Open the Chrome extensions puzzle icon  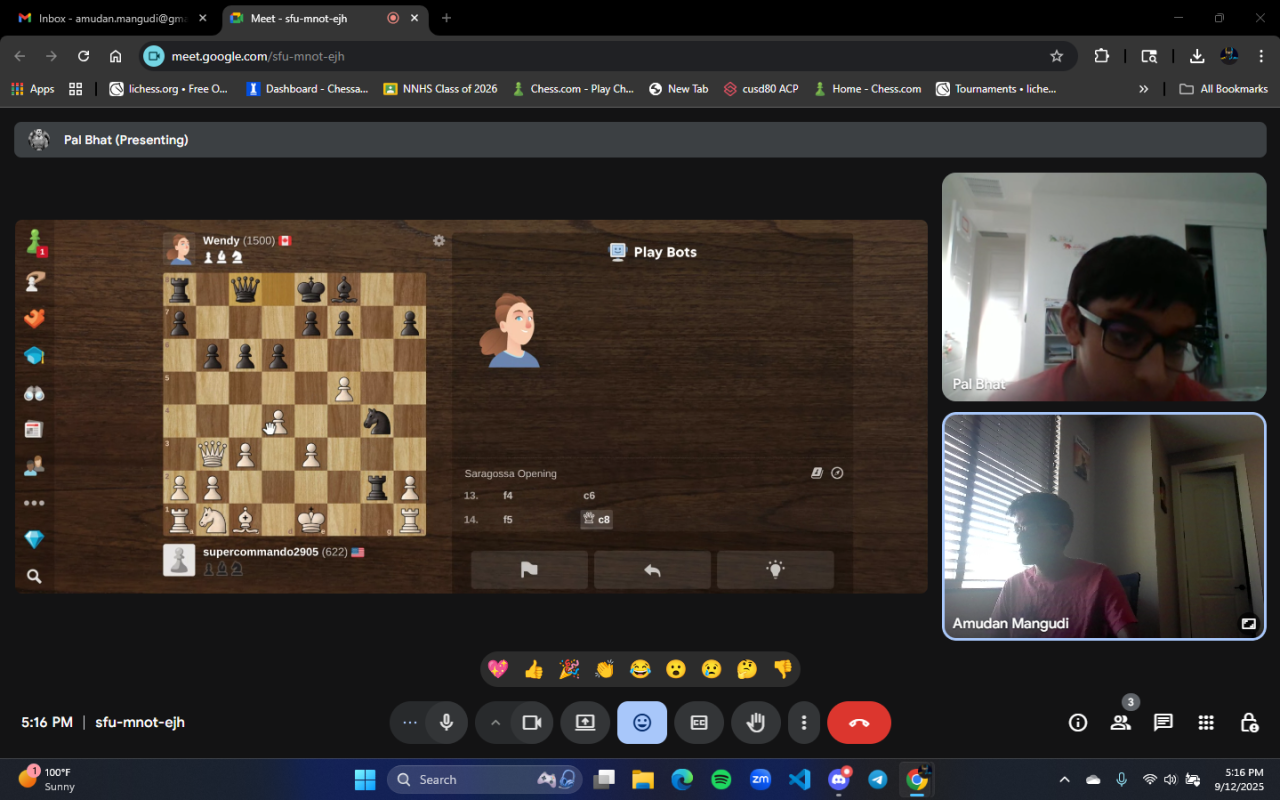[1101, 56]
